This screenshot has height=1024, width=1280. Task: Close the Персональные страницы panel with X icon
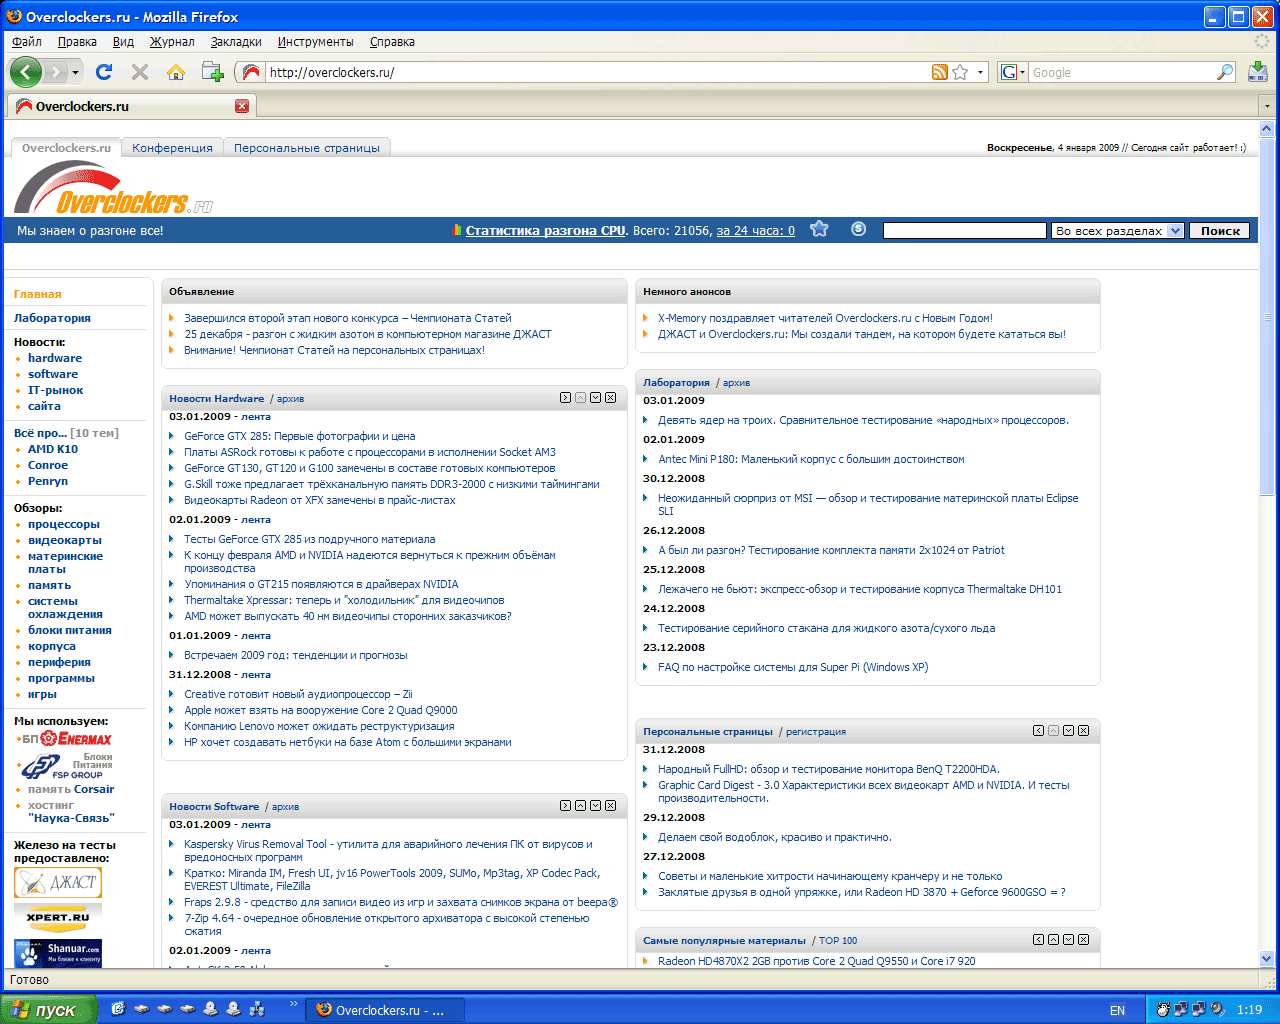1083,731
